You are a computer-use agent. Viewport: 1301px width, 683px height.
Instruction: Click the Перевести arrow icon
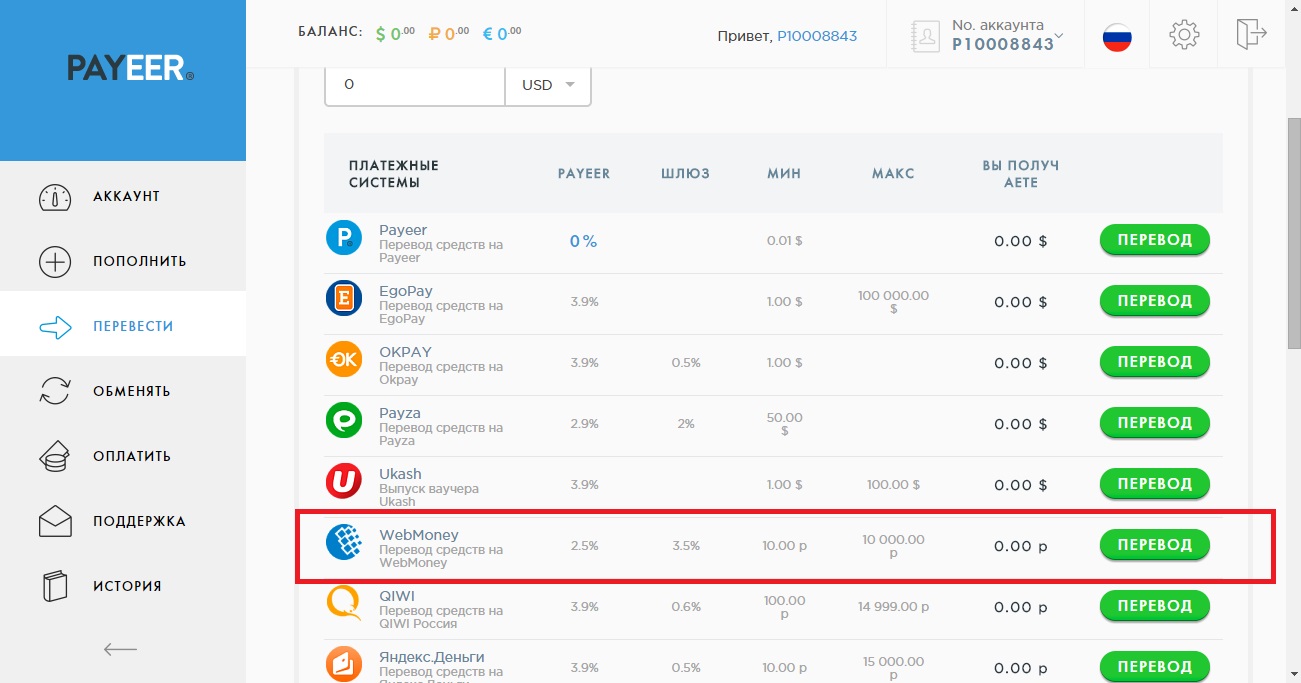tap(55, 327)
